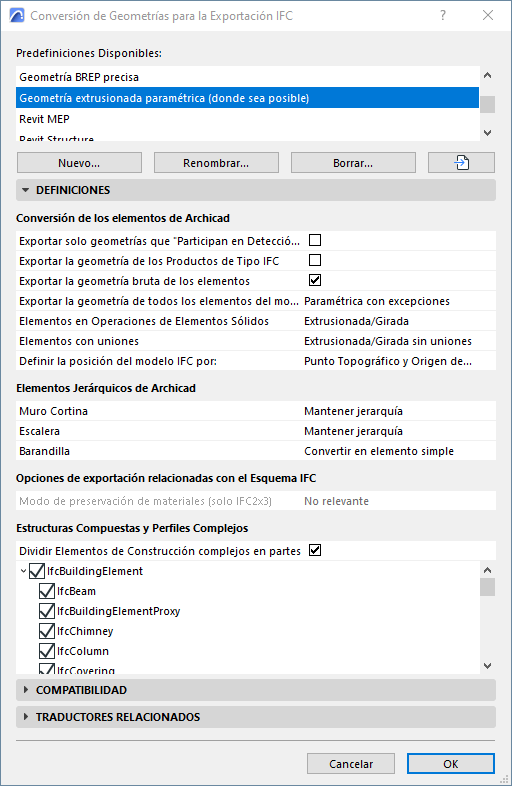The image size is (512, 786).
Task: Toggle 'Dividir Elementos de Construcción complejos en partes'
Action: (315, 550)
